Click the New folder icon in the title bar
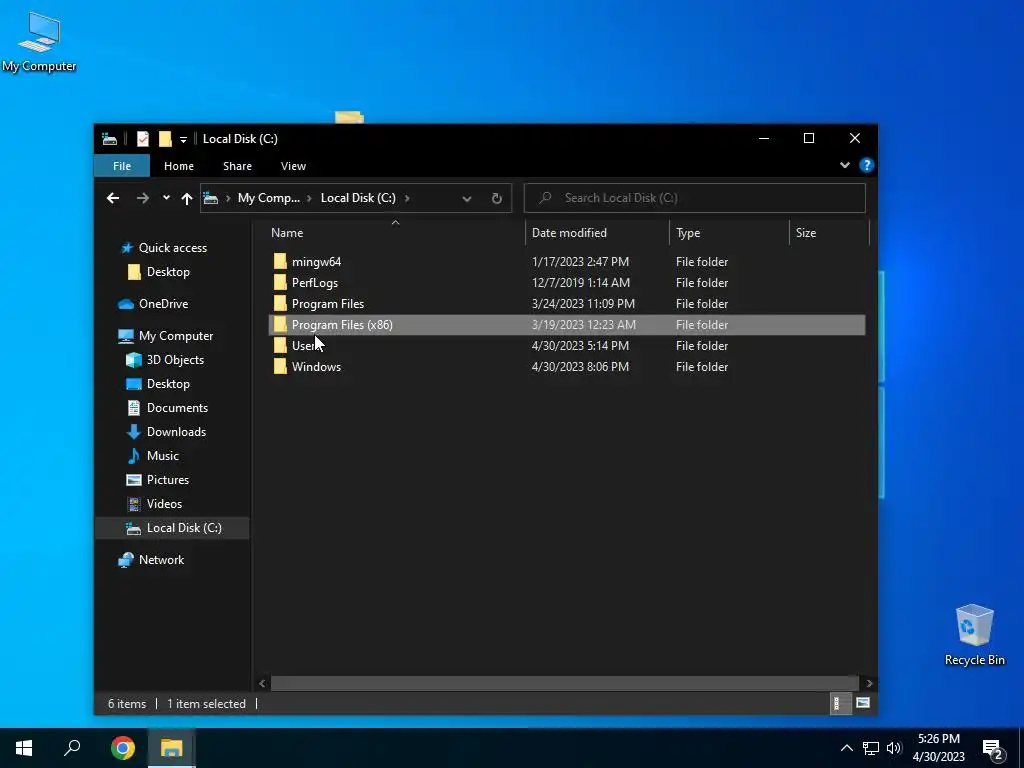1024x768 pixels. click(165, 138)
